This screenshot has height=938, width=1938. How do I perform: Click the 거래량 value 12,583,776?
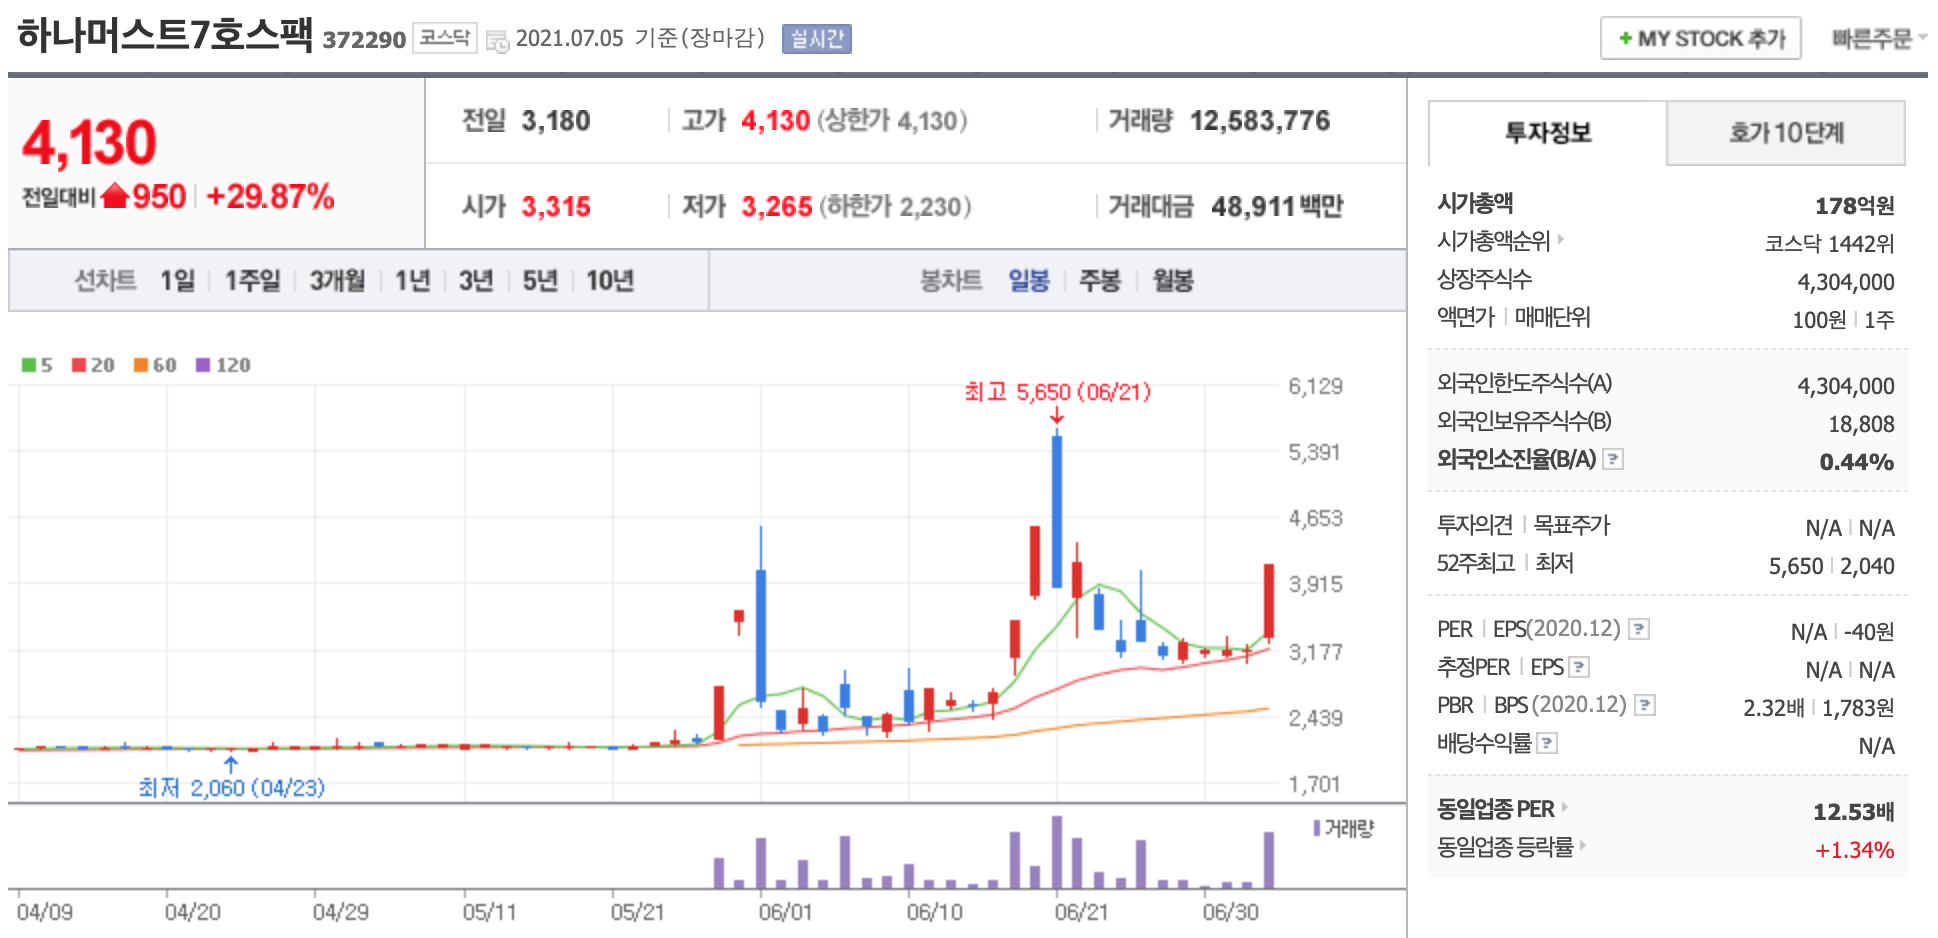[x=1260, y=121]
